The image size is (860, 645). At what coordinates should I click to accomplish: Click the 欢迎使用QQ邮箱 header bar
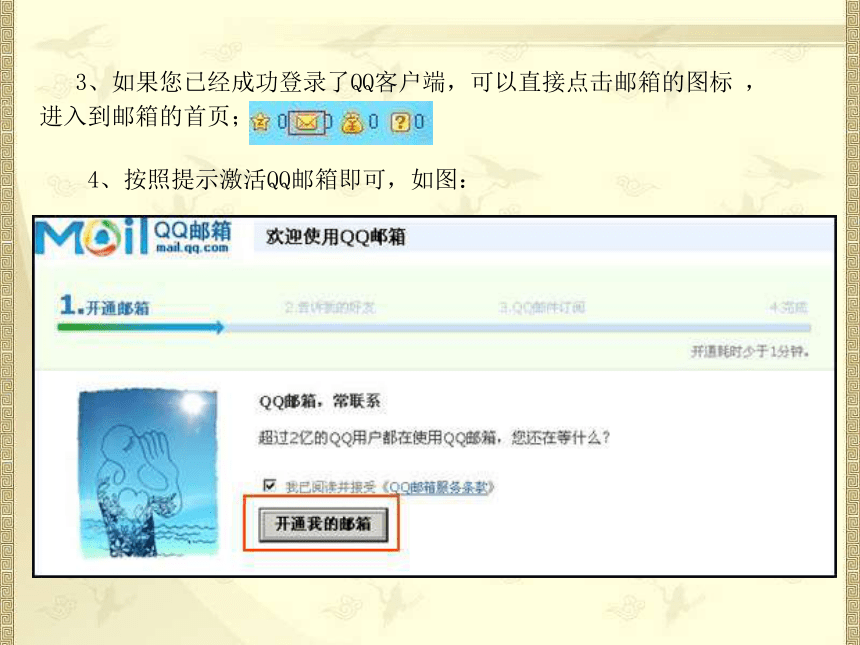tap(543, 237)
